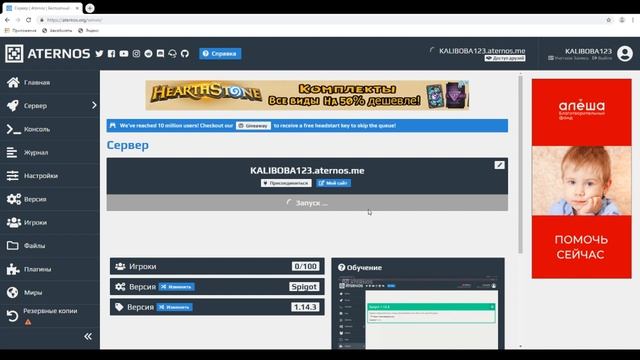
Task: Click Изменить next to 1.14.3 version
Action: click(x=174, y=307)
